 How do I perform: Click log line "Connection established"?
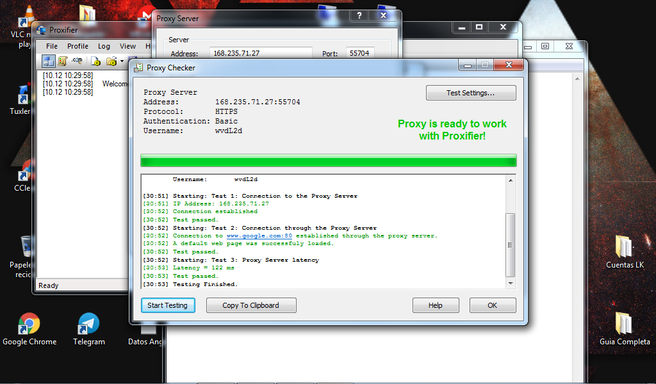point(215,212)
